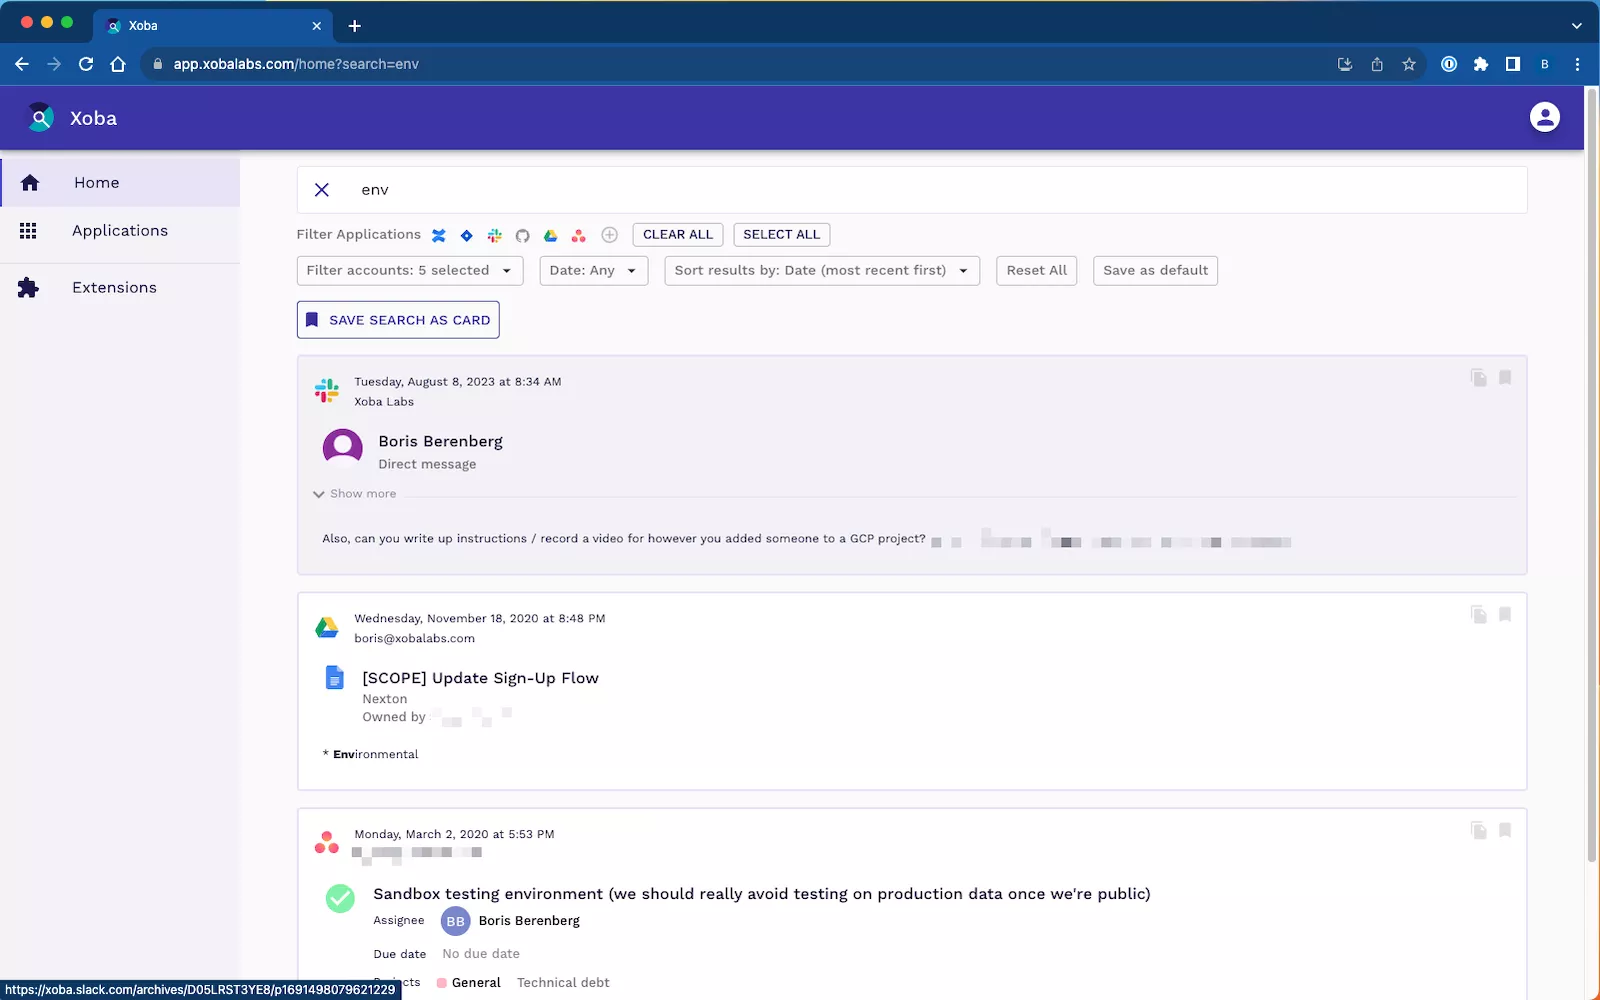Open the user account avatar menu

[1544, 118]
